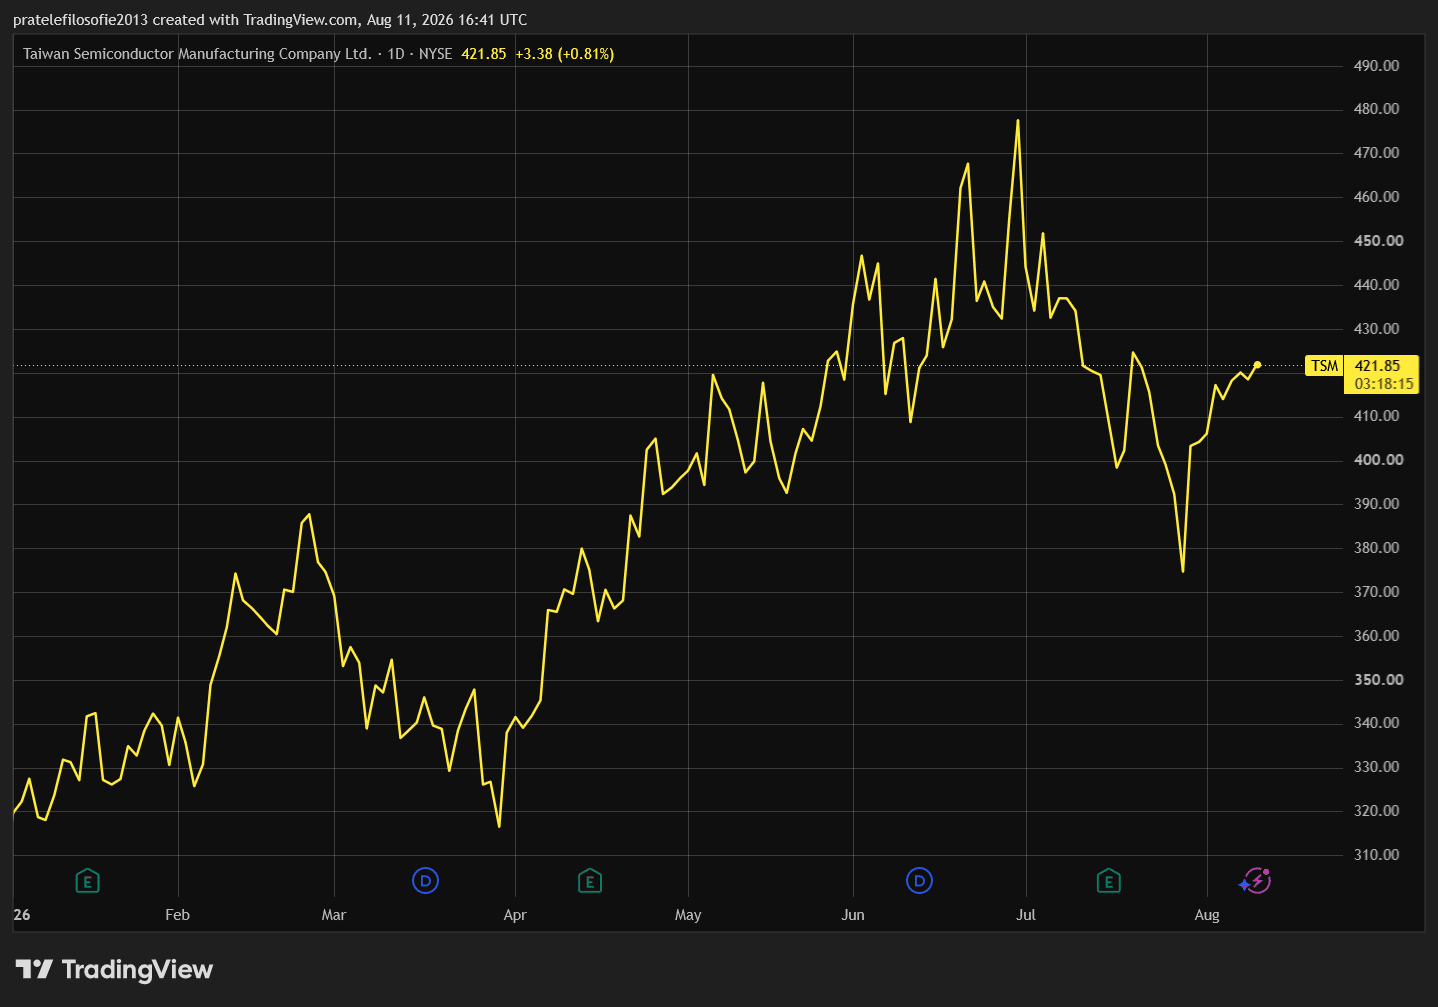This screenshot has height=1007, width=1438.
Task: Click the 340.00 price axis label
Action: [1377, 723]
